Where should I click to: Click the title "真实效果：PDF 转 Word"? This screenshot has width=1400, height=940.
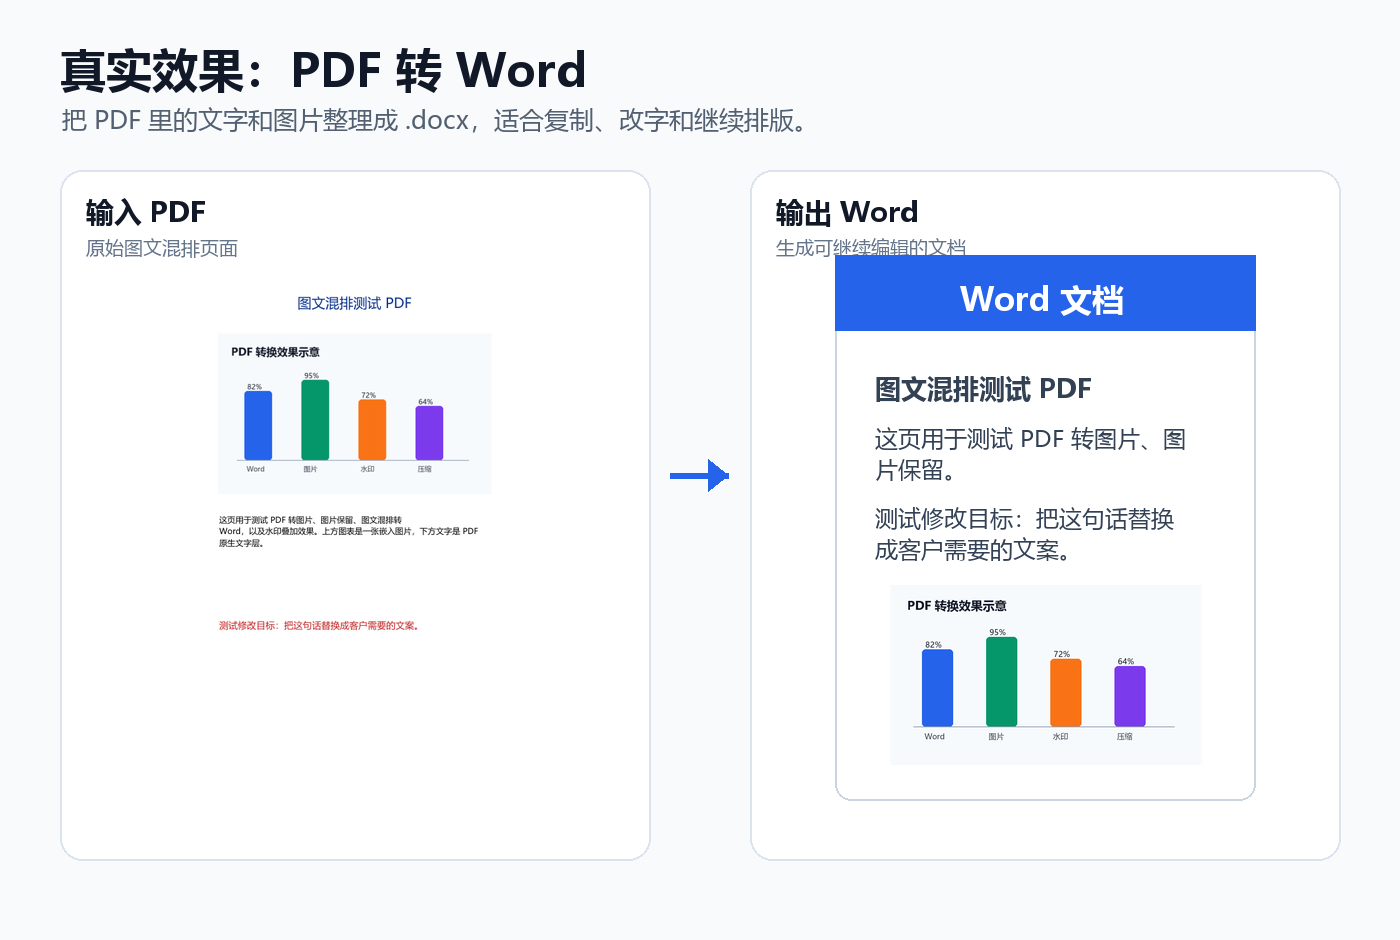click(x=323, y=70)
